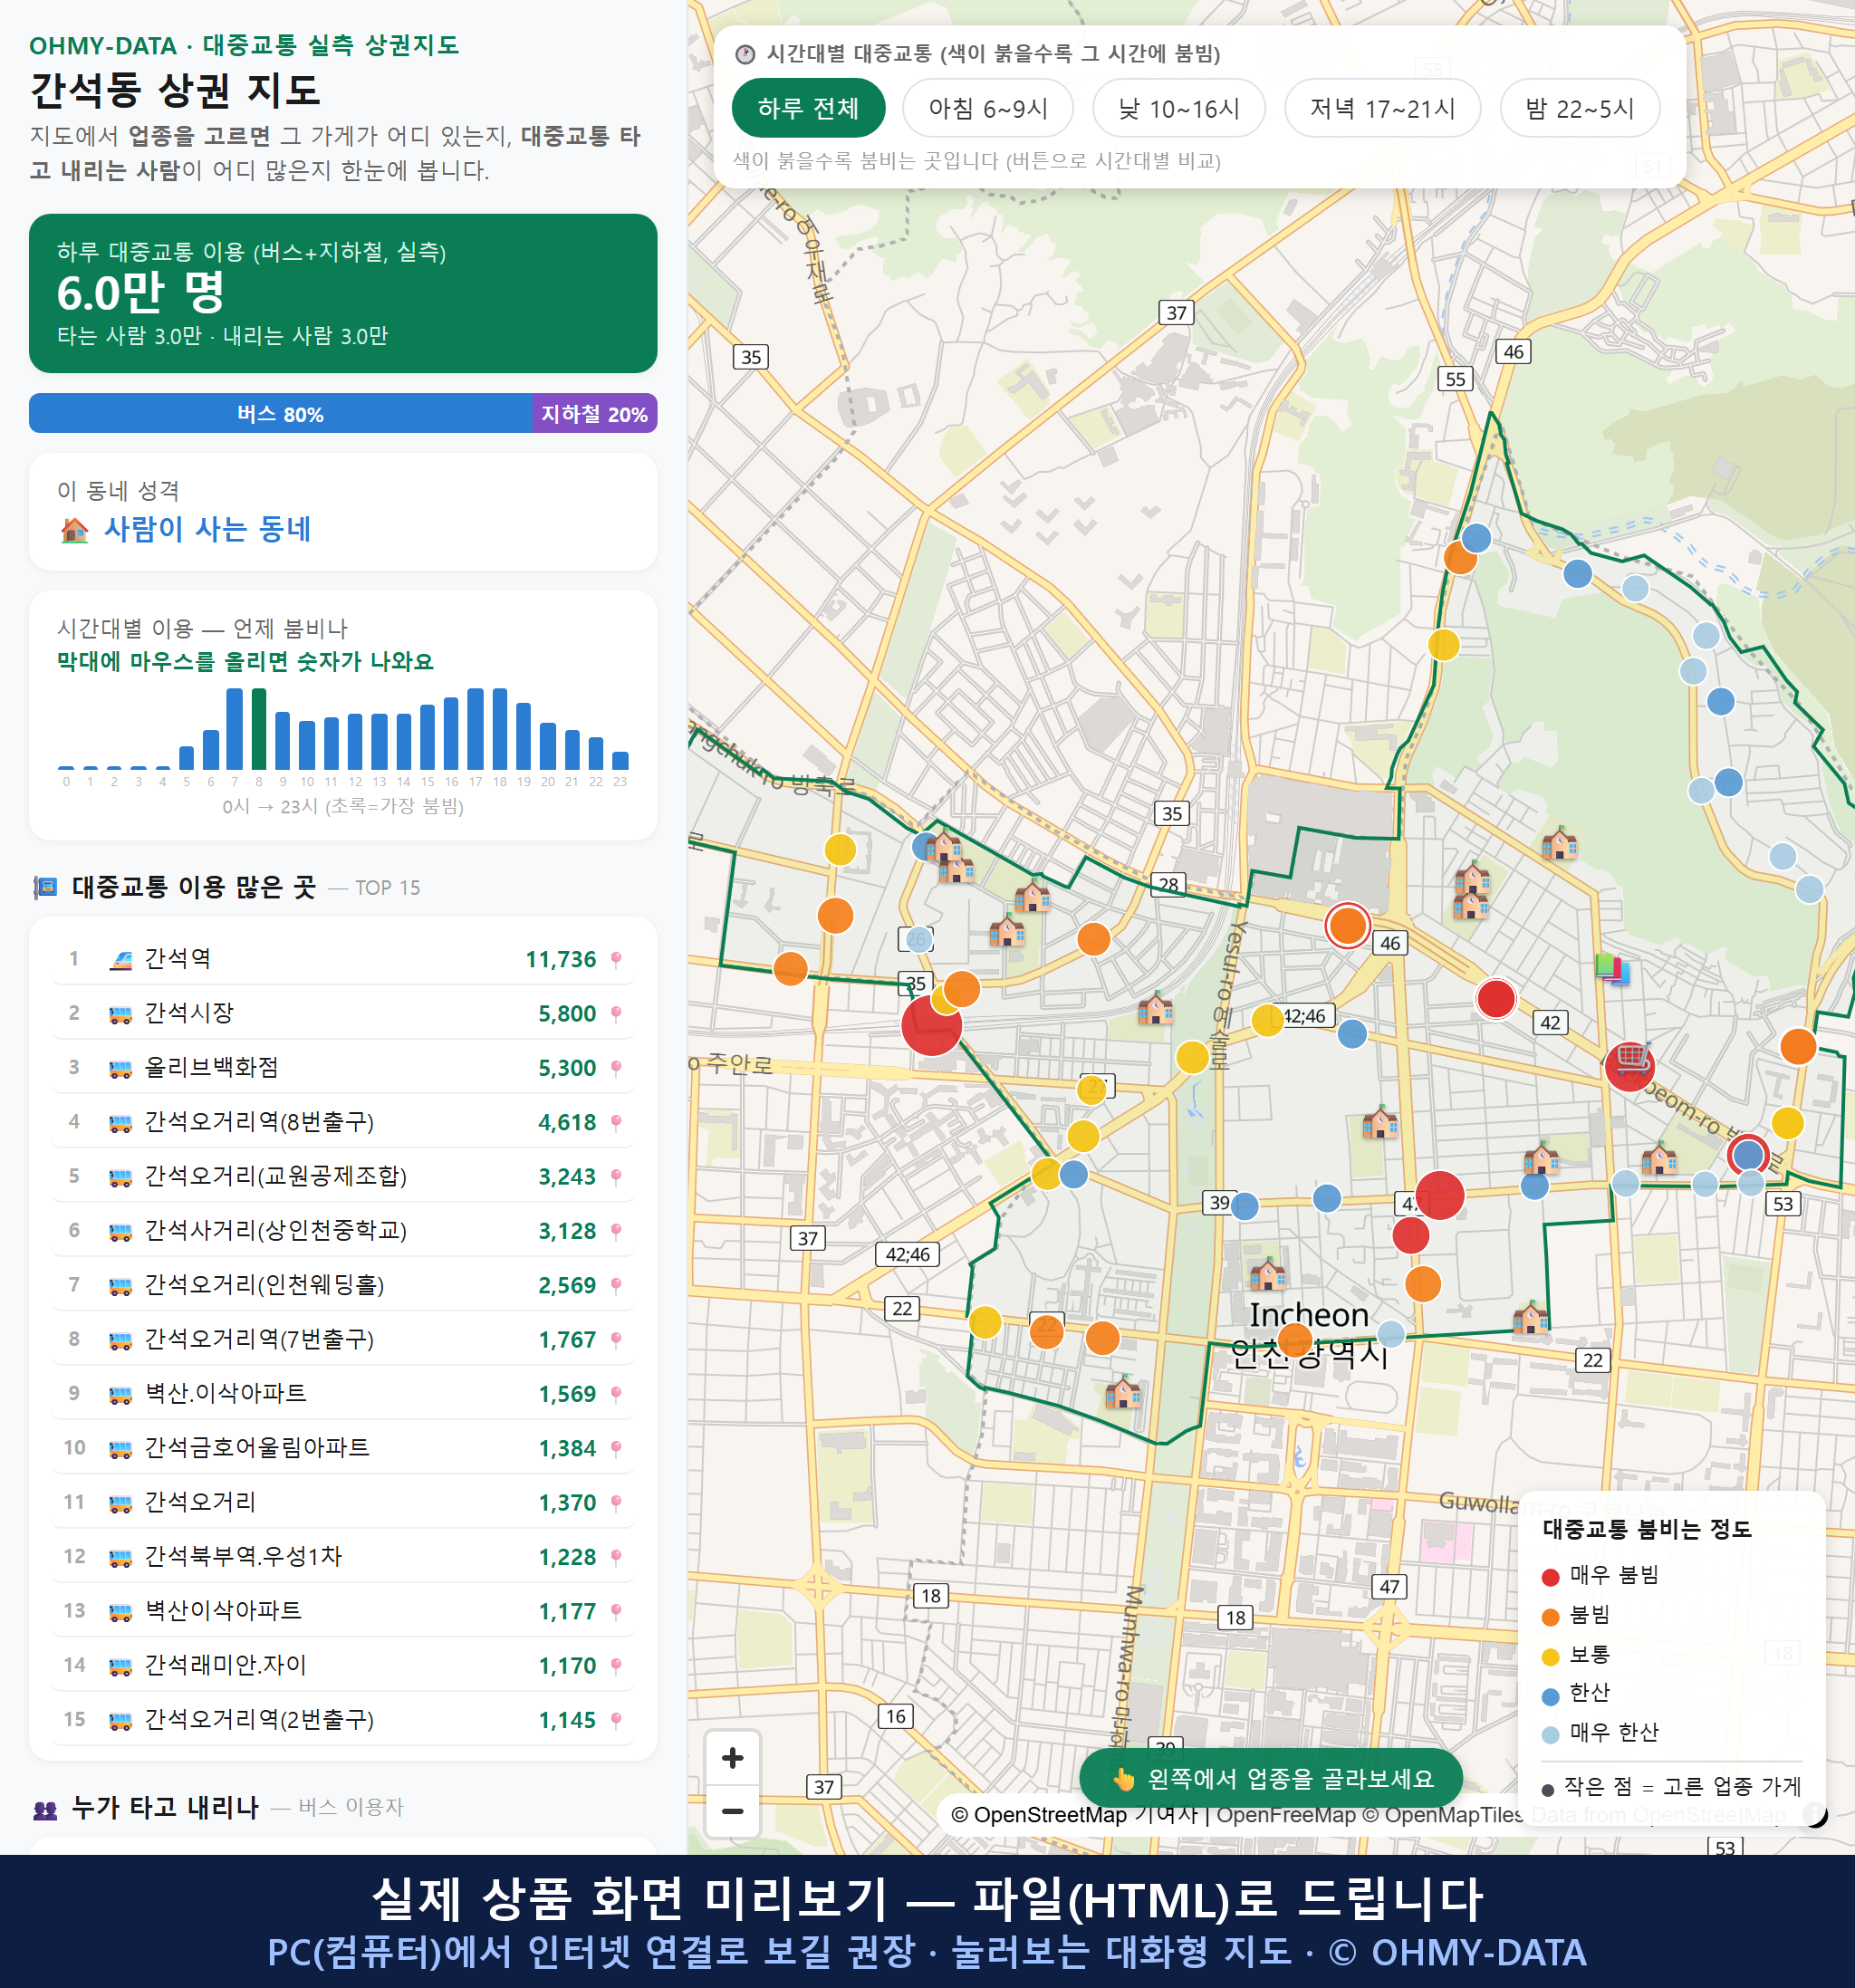1855x1988 pixels.
Task: Select the 간석오거리역(7번출구) list row
Action: click(343, 1339)
